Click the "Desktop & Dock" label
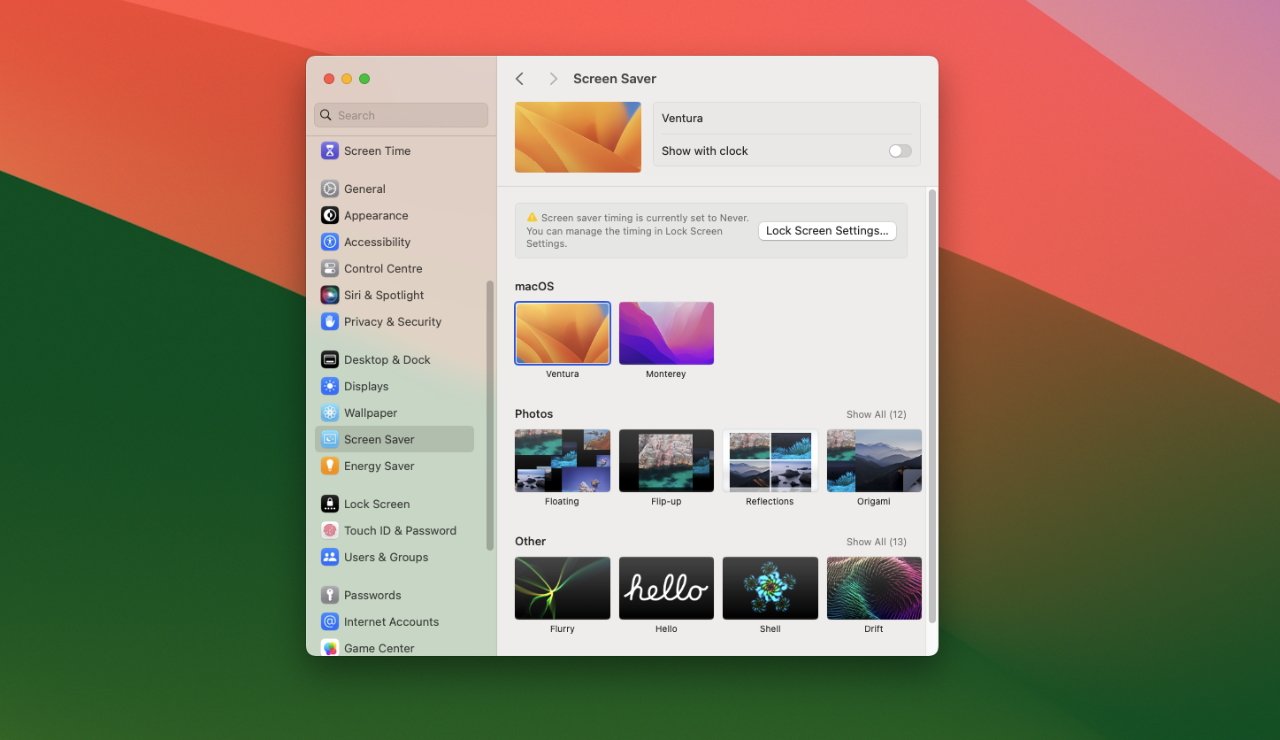1280x740 pixels. click(387, 360)
